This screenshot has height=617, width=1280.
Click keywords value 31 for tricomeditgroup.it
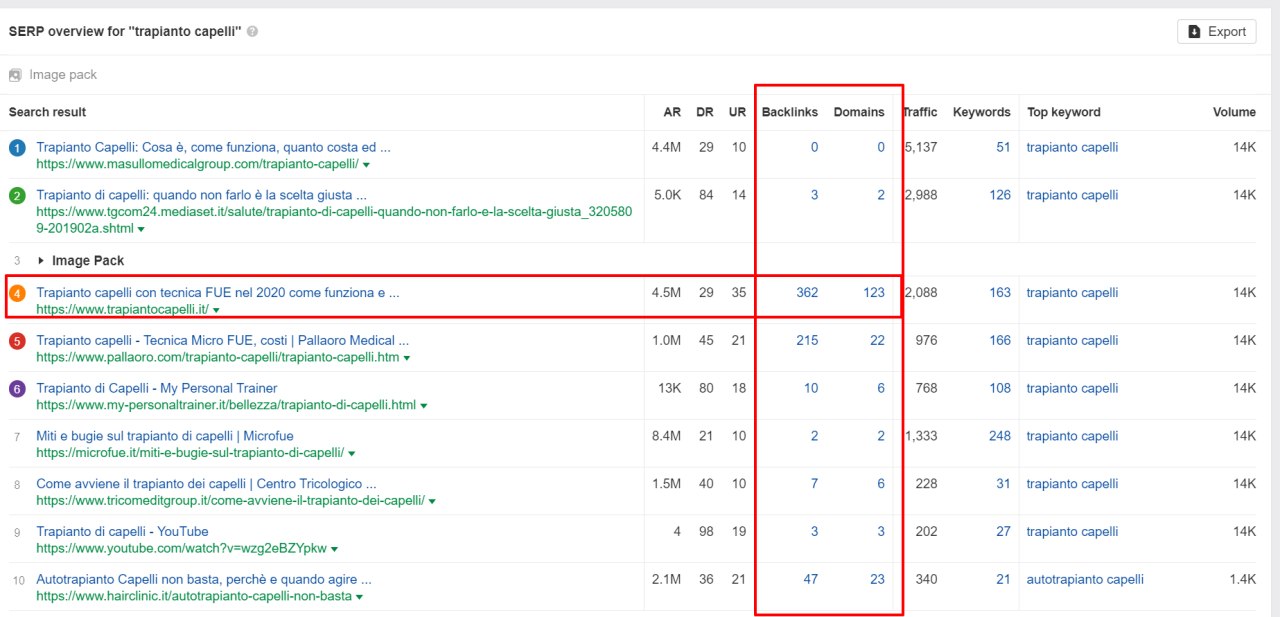1003,484
